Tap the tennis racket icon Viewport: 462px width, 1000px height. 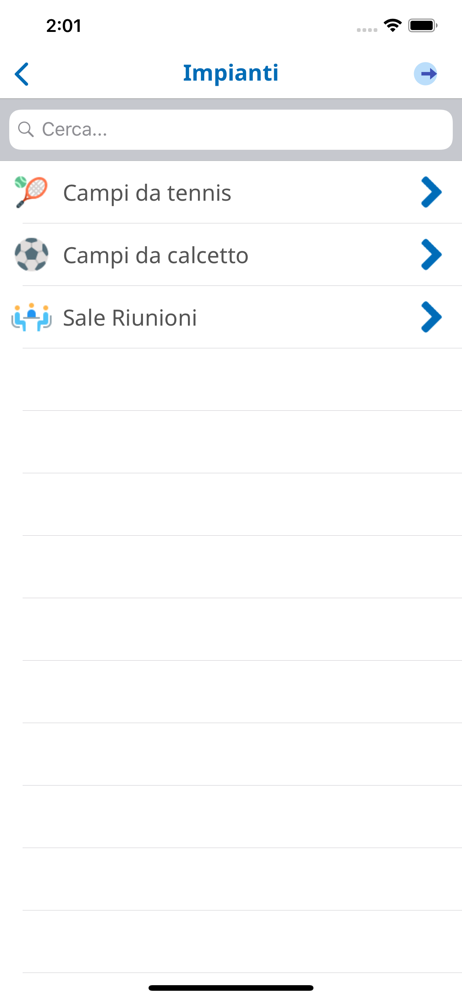point(31,192)
